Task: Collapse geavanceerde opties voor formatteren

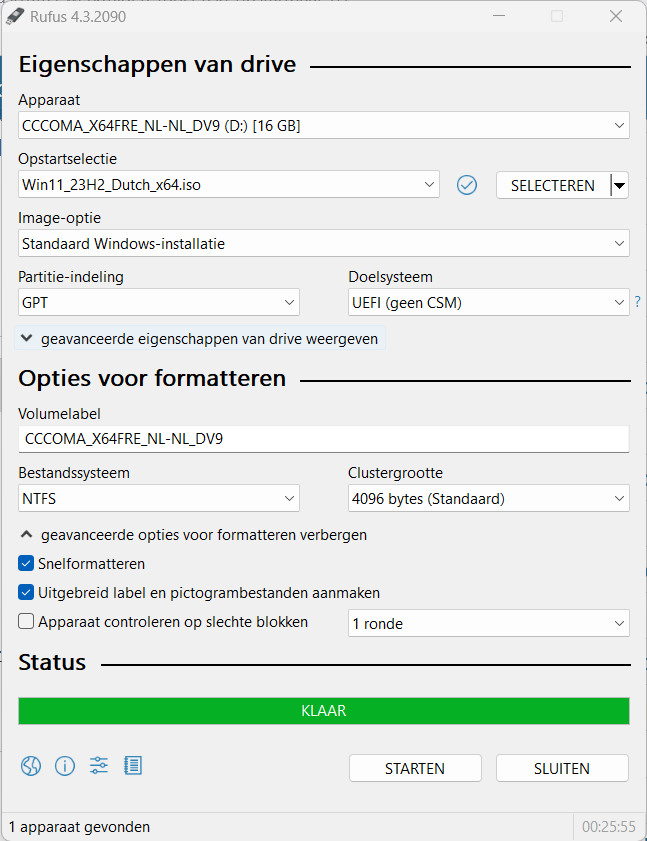Action: tap(193, 535)
